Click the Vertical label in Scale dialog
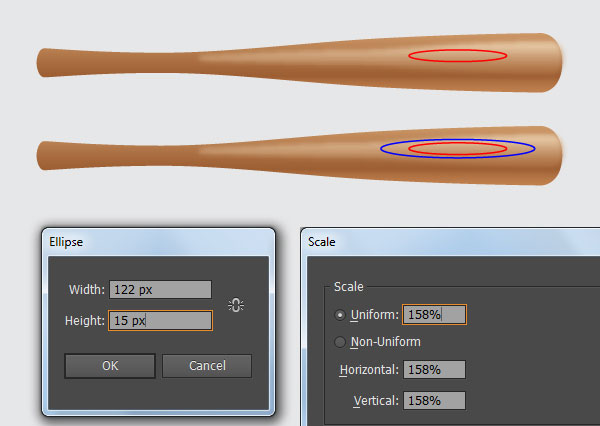 (376, 401)
